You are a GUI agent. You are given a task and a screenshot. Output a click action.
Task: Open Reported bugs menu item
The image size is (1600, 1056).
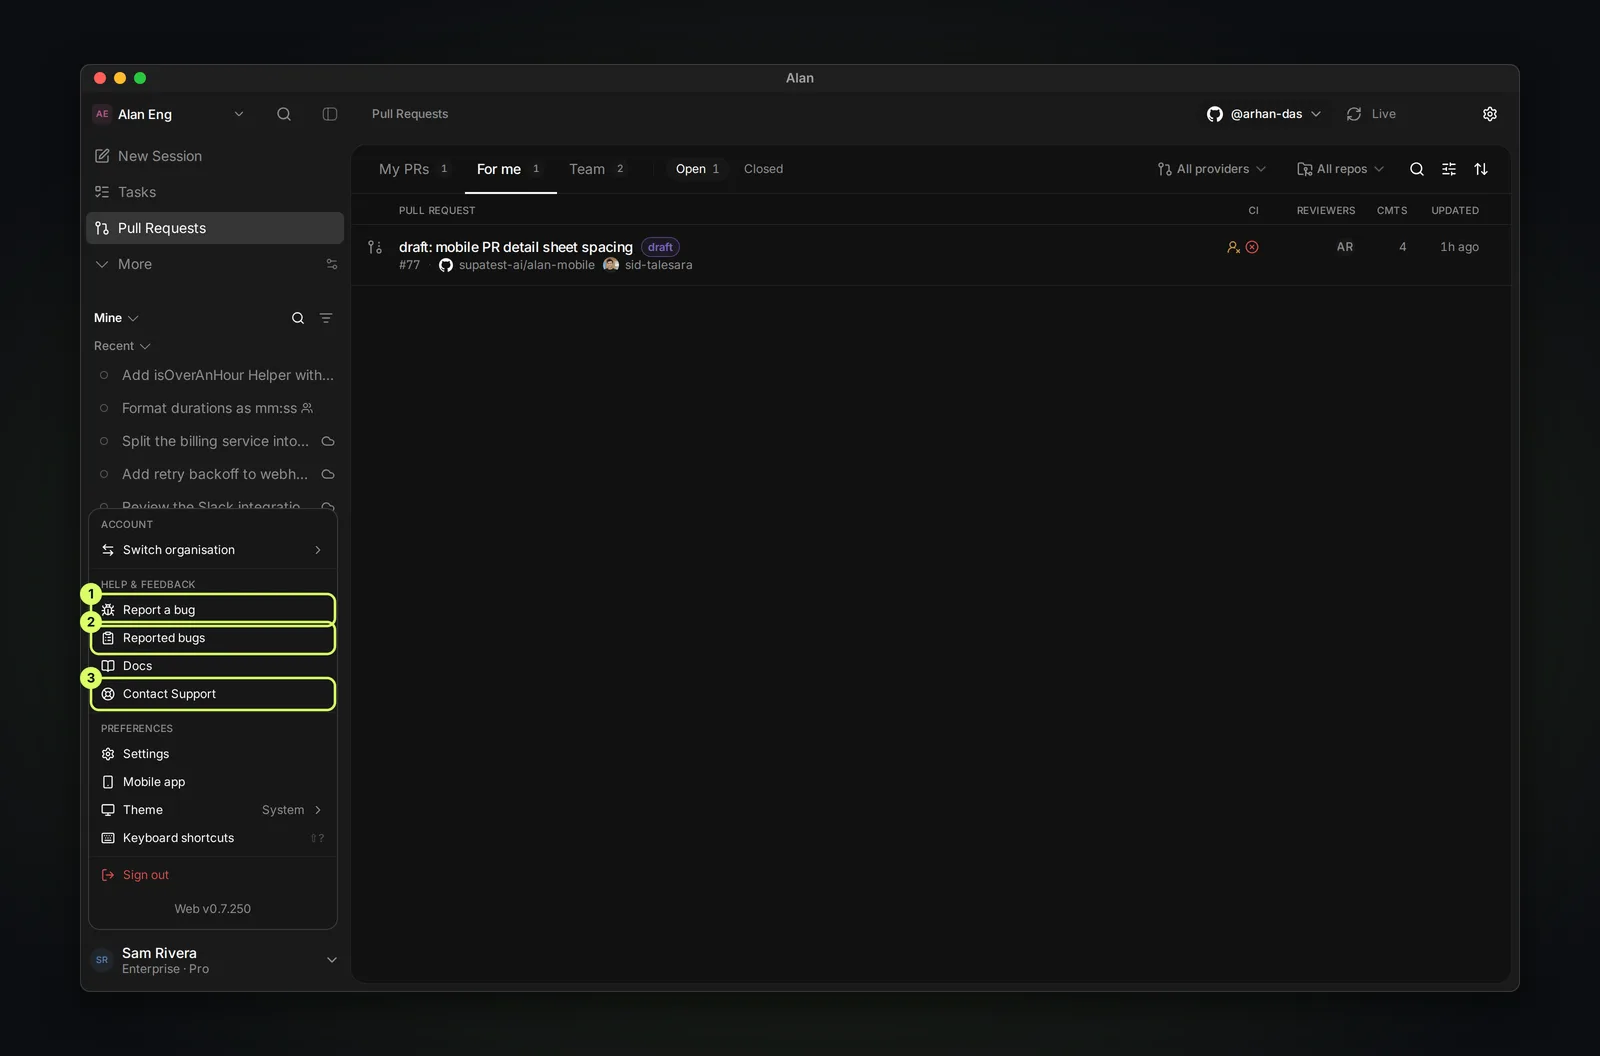tap(214, 638)
